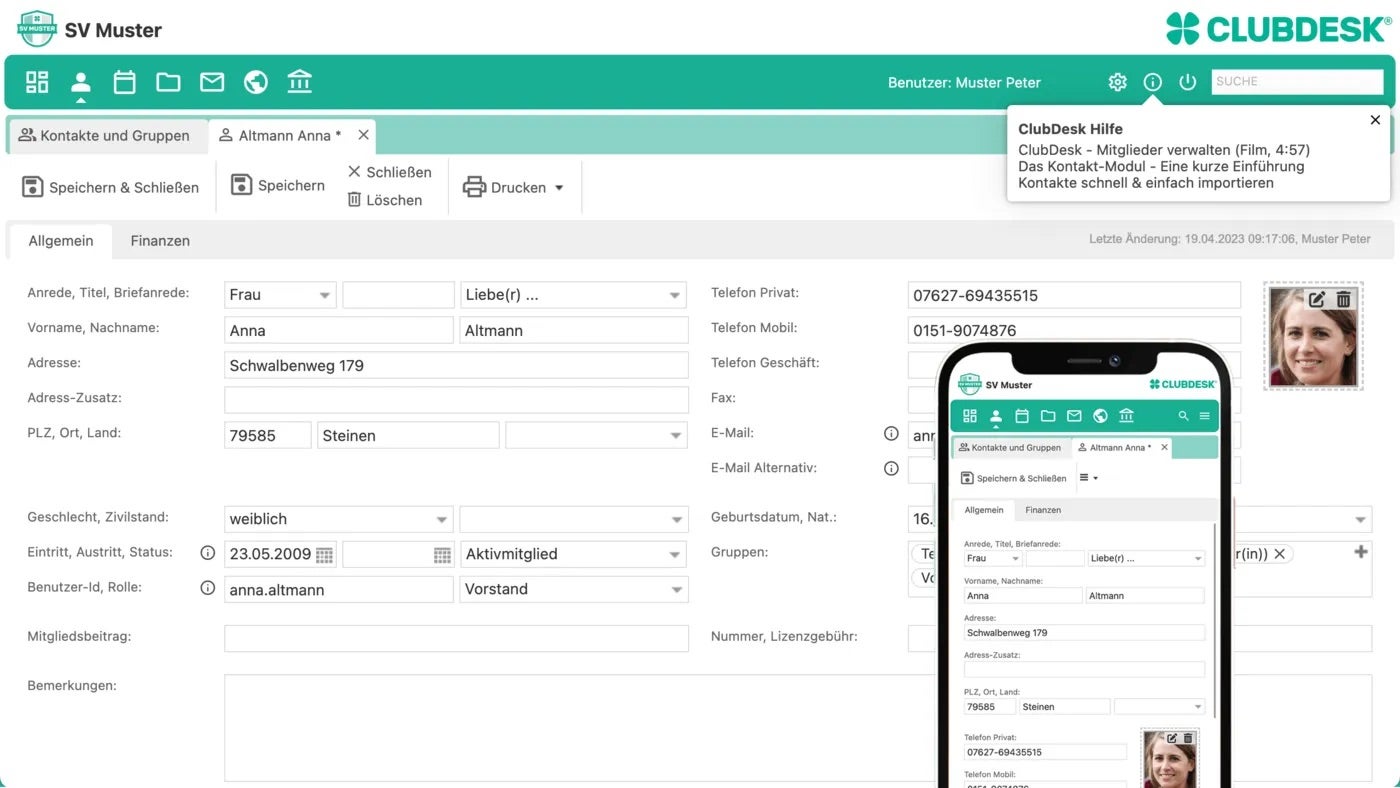Tap the hamburger menu in the phone header

point(1204,416)
